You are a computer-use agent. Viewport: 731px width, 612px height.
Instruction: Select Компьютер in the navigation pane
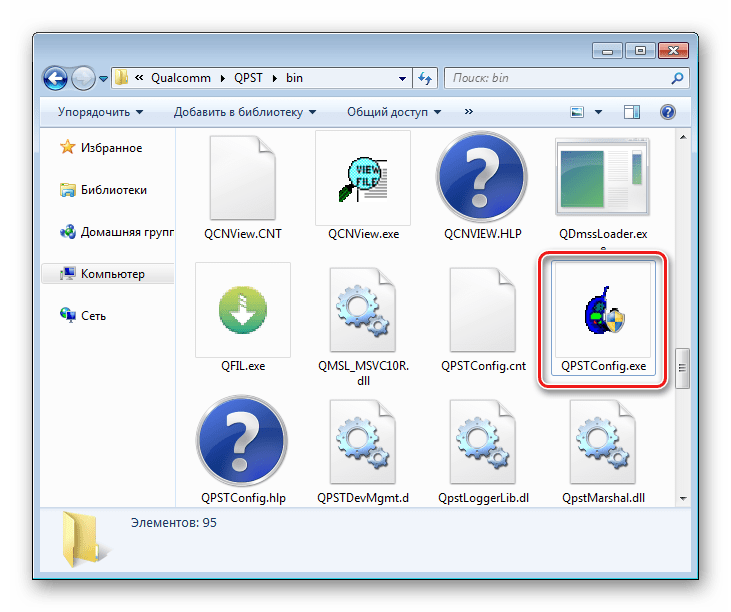108,274
